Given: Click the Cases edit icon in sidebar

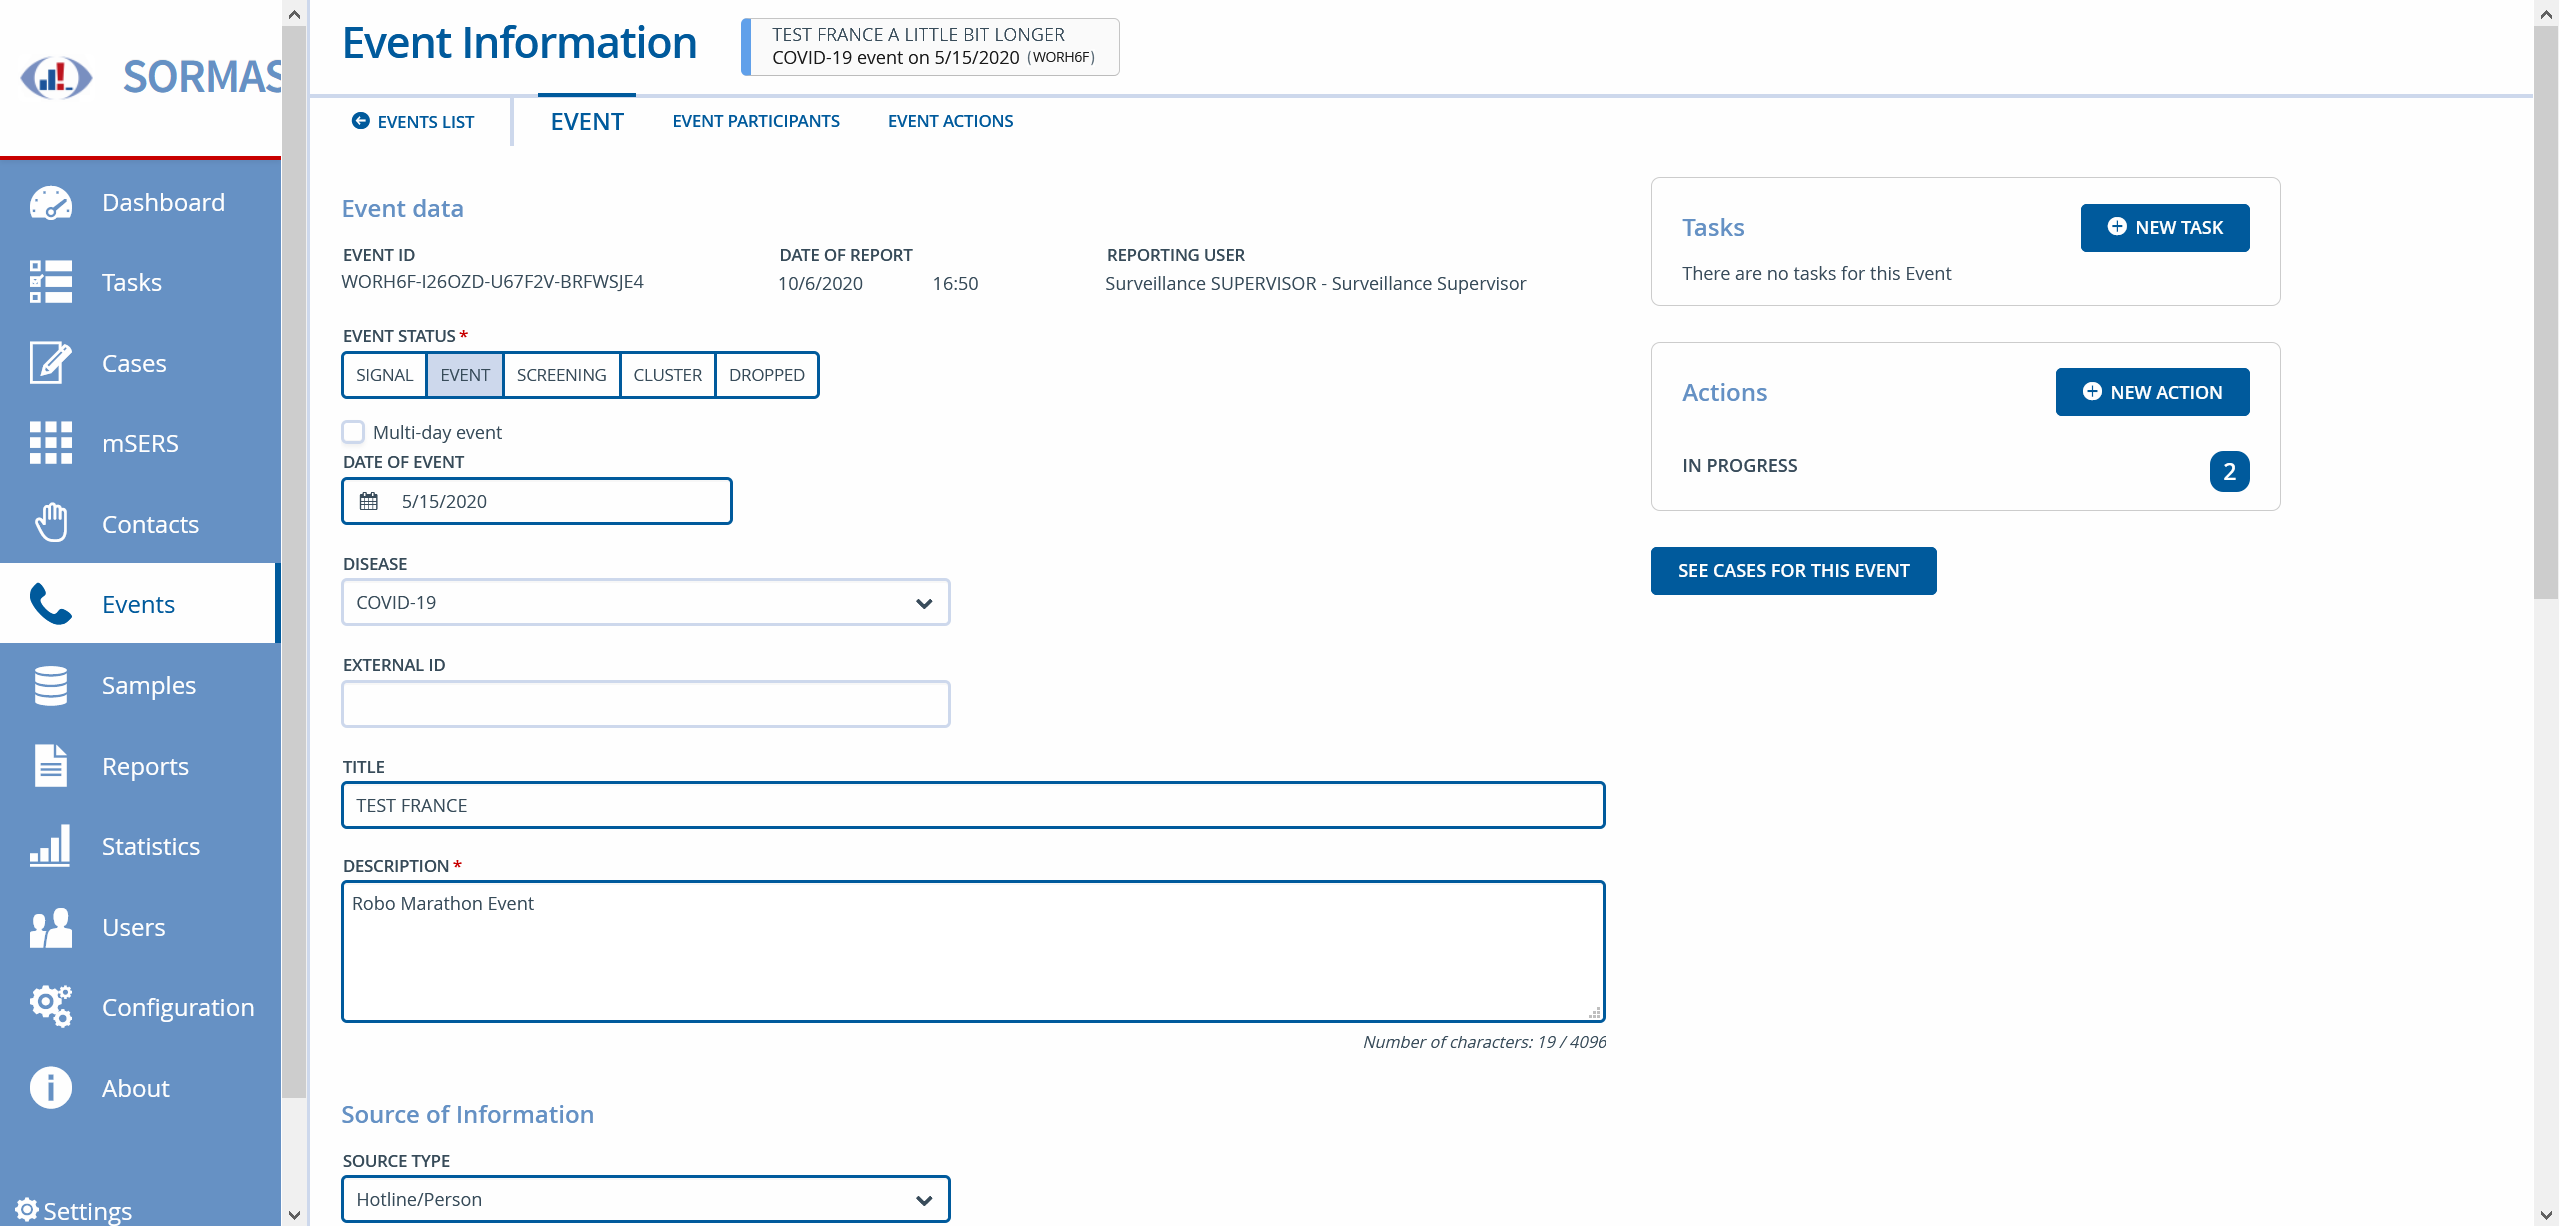Looking at the screenshot, I should point(50,363).
